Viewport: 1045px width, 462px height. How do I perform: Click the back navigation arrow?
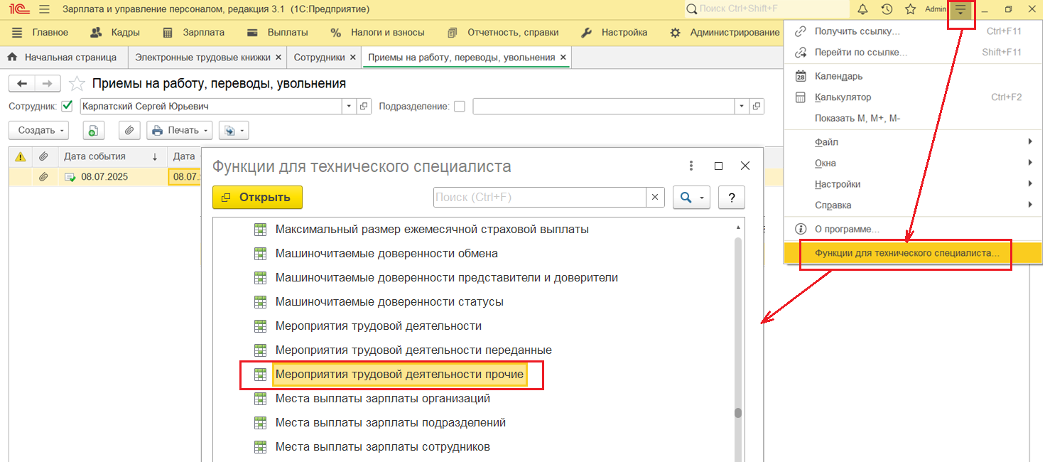pos(21,84)
